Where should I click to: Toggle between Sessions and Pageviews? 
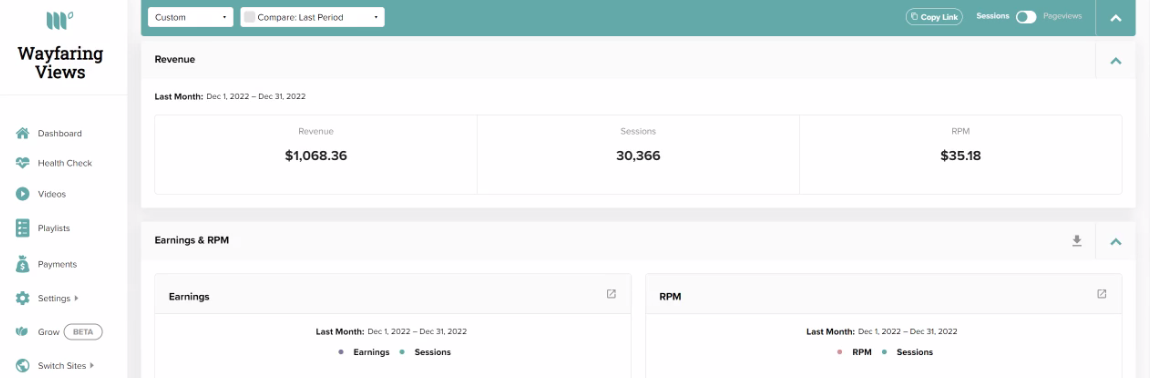(1025, 17)
